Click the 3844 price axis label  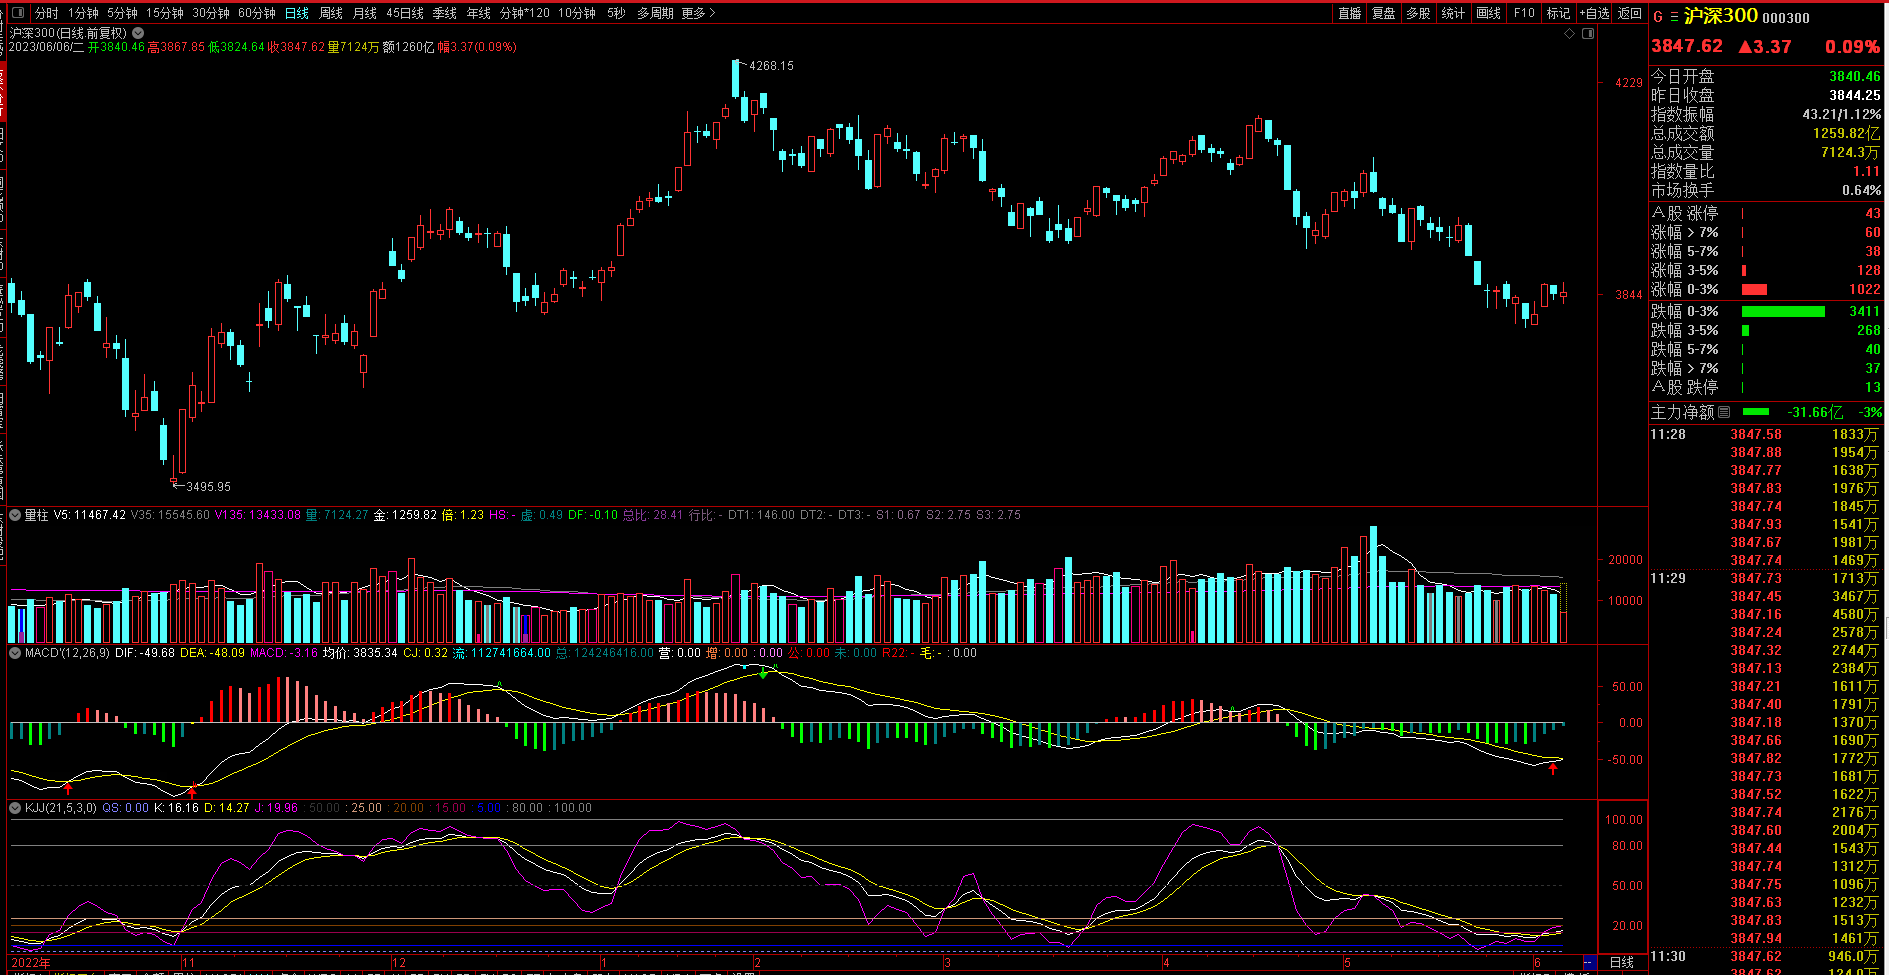tap(1629, 295)
